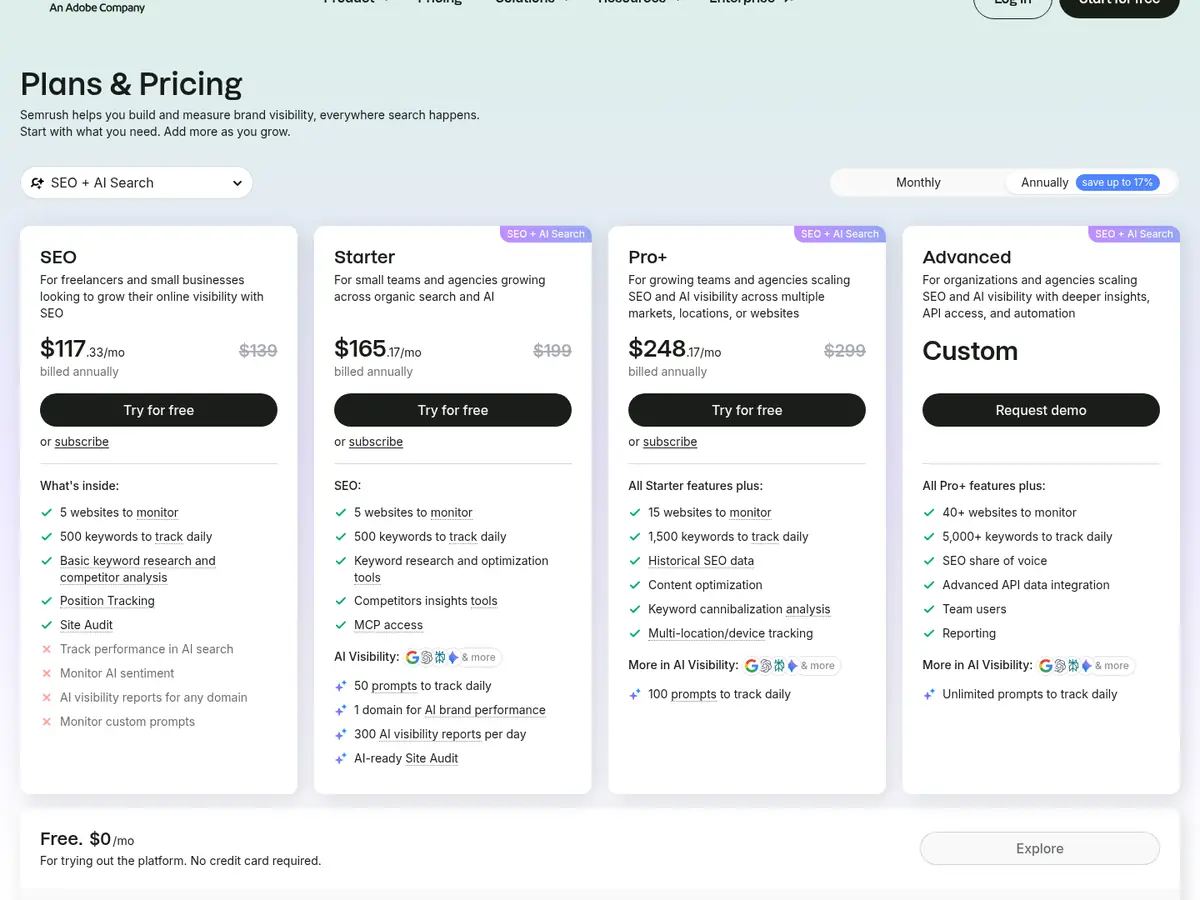This screenshot has height=900, width=1200.
Task: Click SEO + AI Search badge on Advanced card
Action: [x=1133, y=234]
